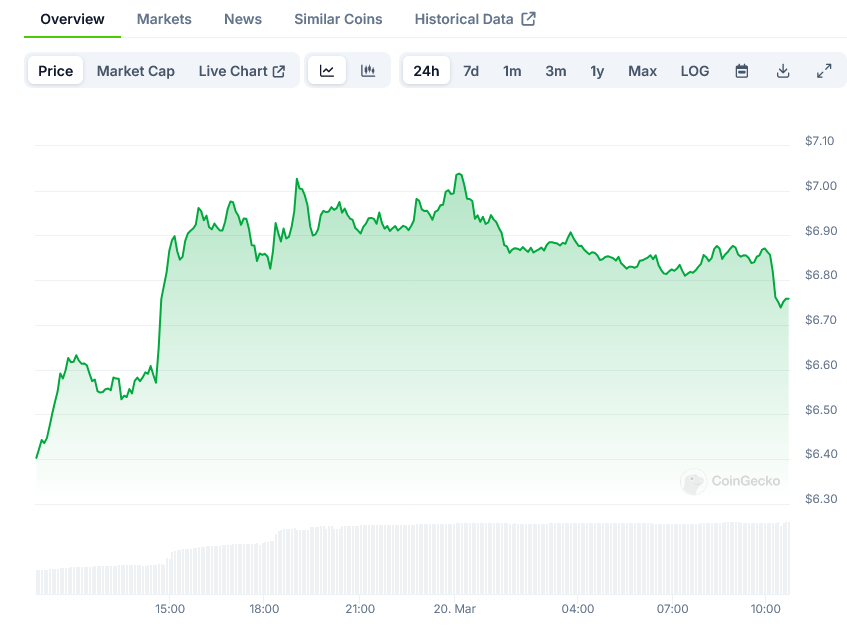
Task: Switch to candlestick chart icon
Action: click(x=368, y=71)
